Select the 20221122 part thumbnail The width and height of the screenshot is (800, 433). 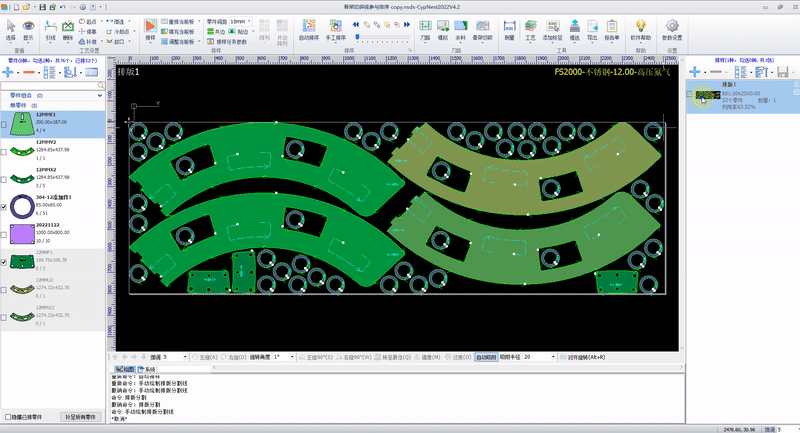tap(21, 234)
